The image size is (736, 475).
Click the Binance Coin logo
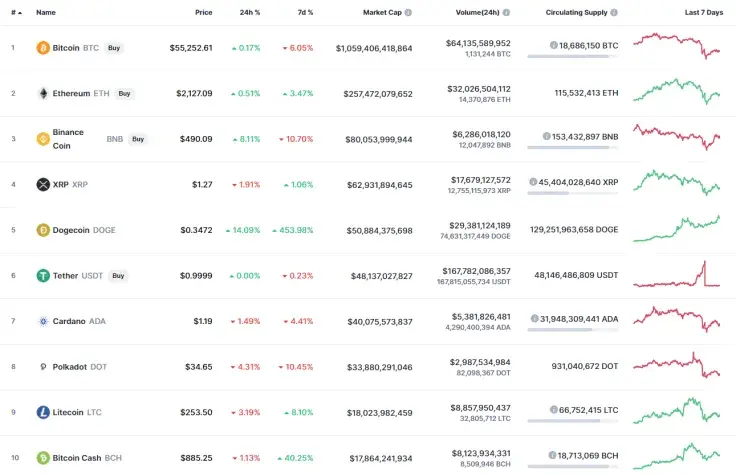pos(43,139)
